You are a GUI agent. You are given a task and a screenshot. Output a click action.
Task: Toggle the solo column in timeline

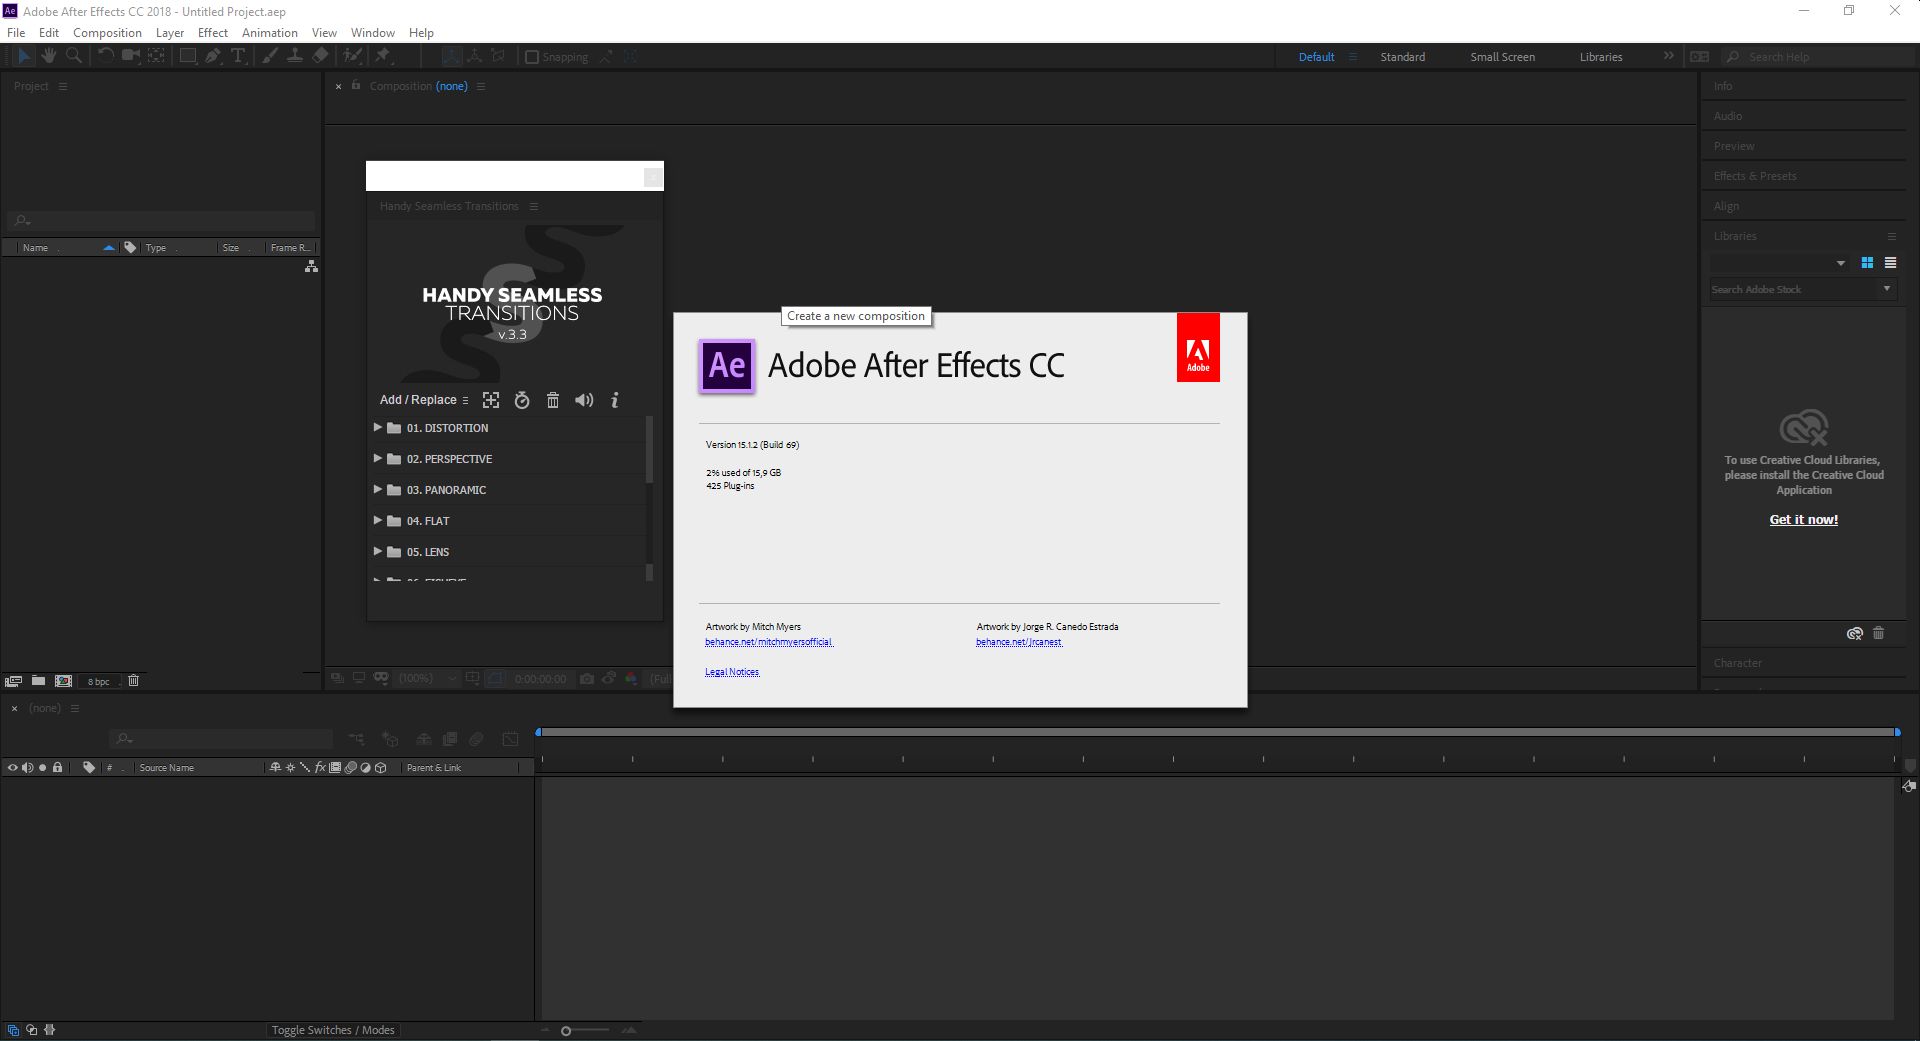point(42,768)
